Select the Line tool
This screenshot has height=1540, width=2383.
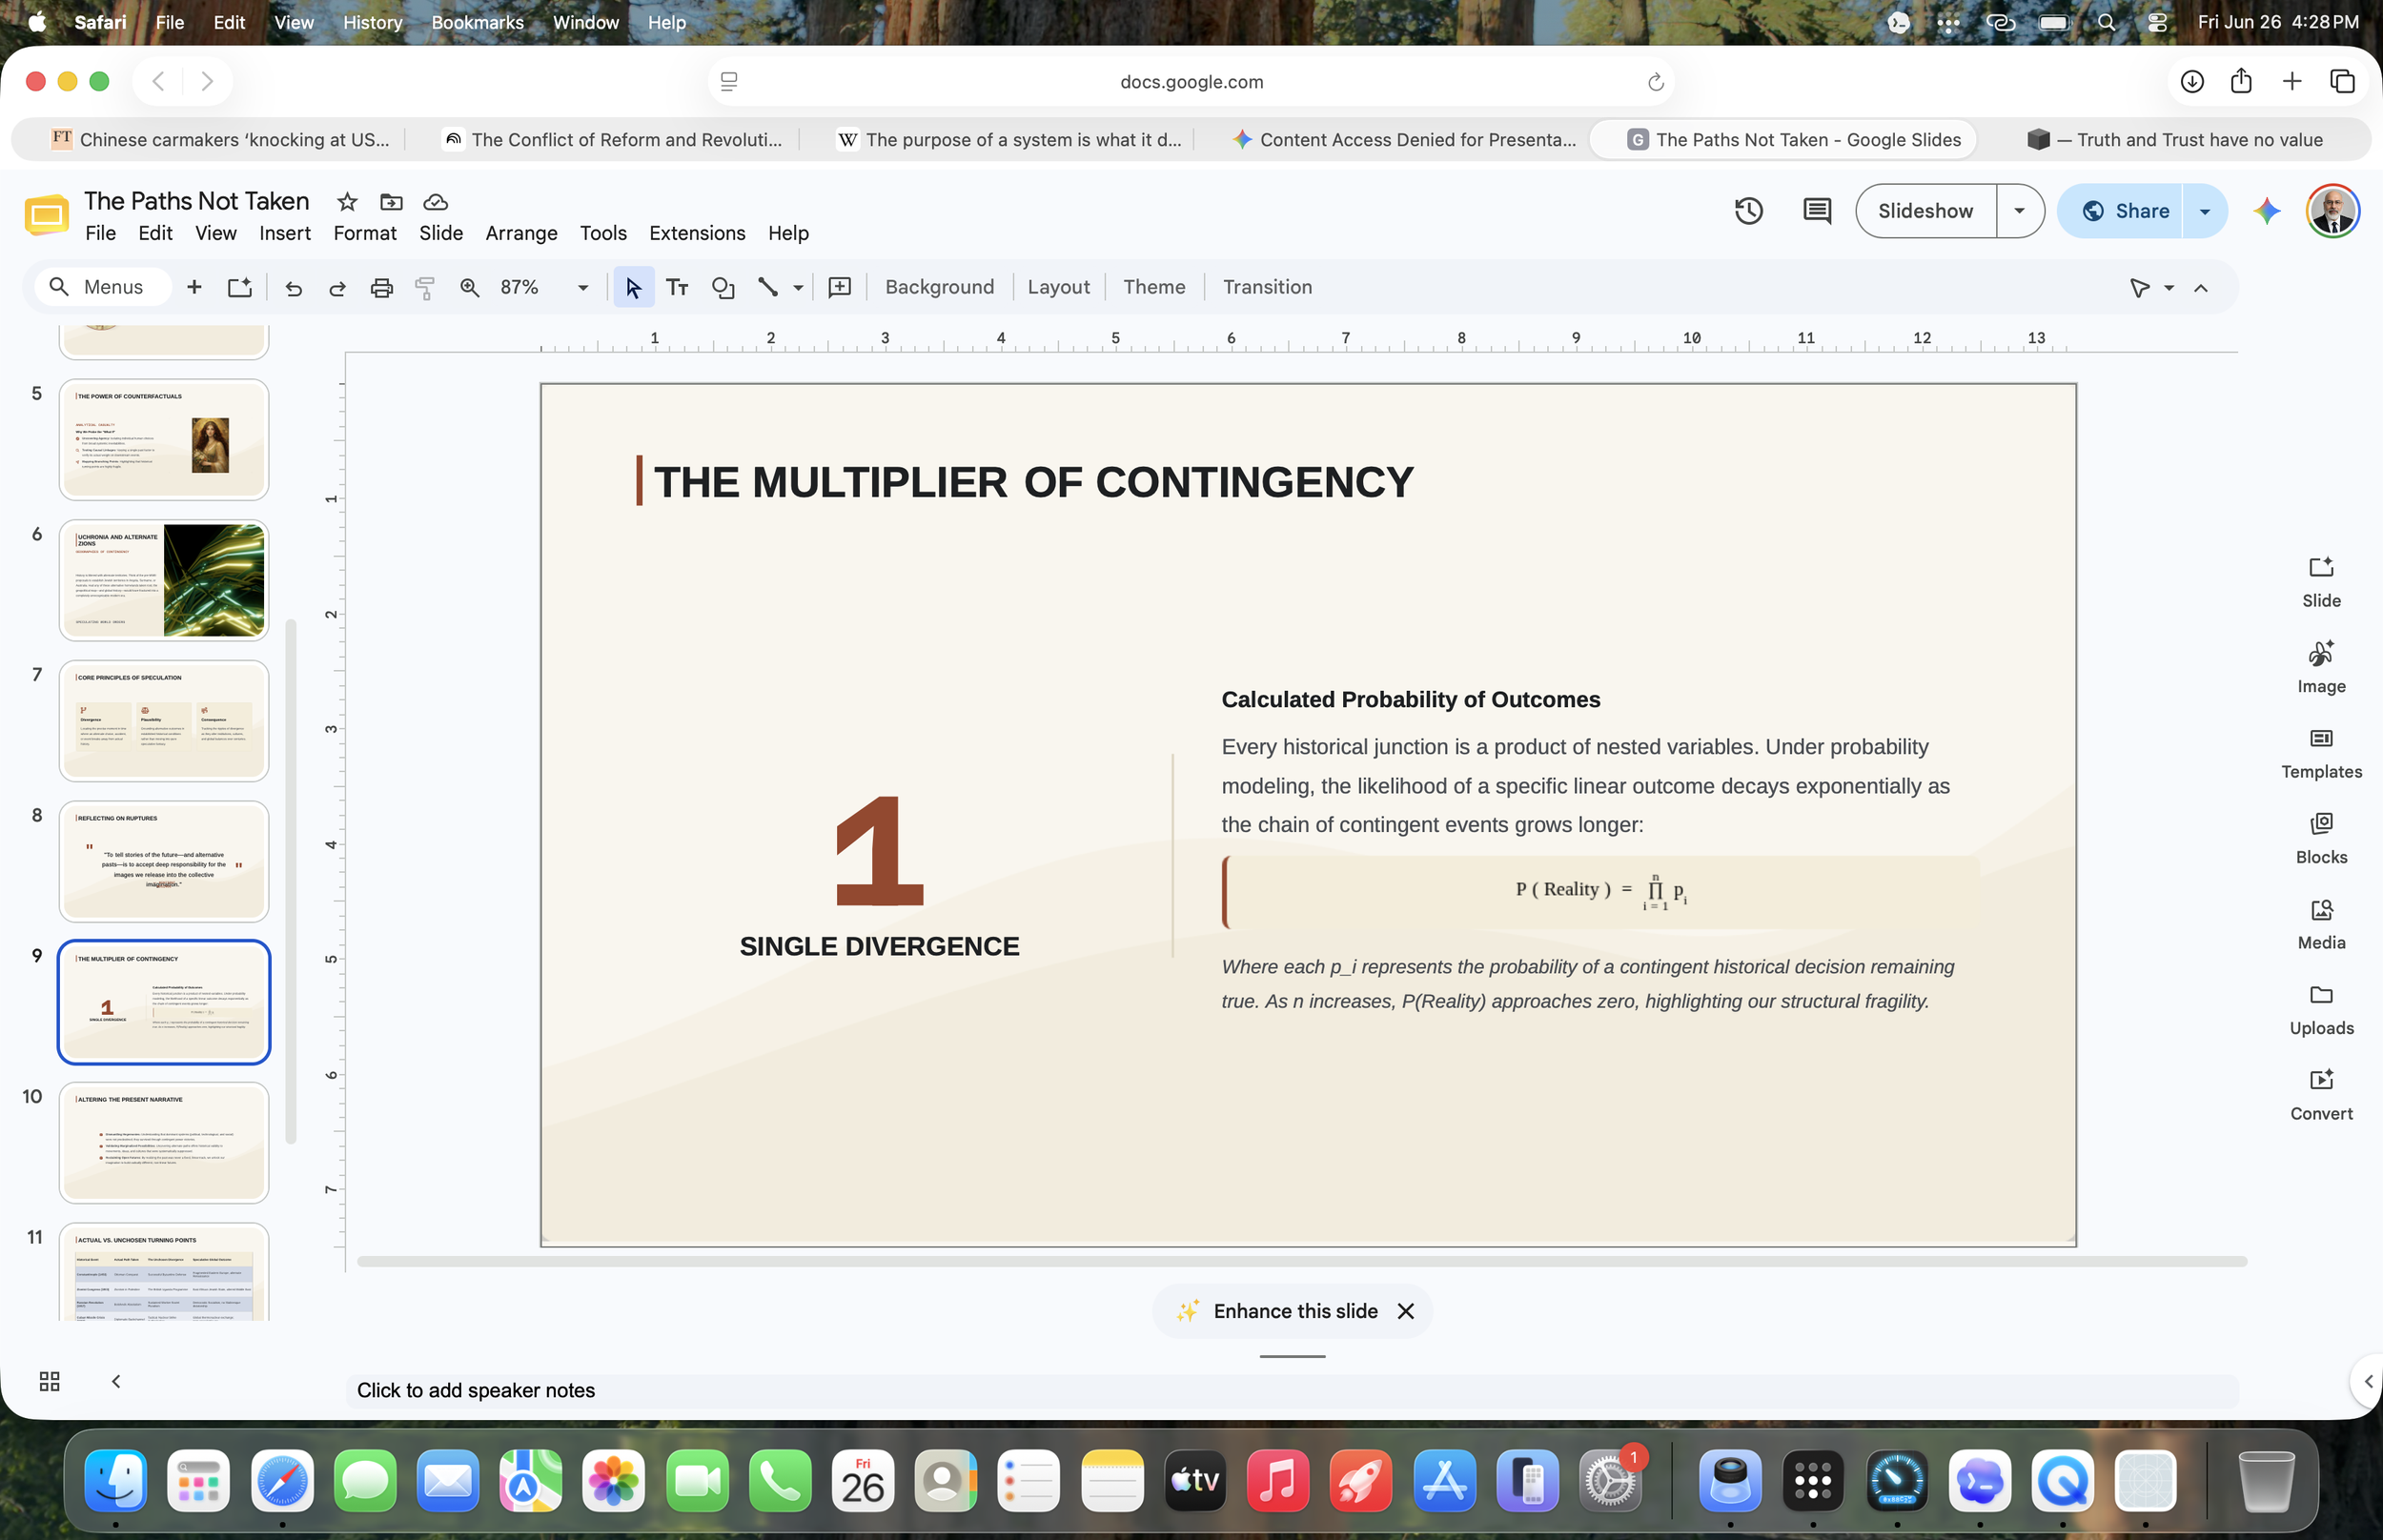pyautogui.click(x=767, y=288)
